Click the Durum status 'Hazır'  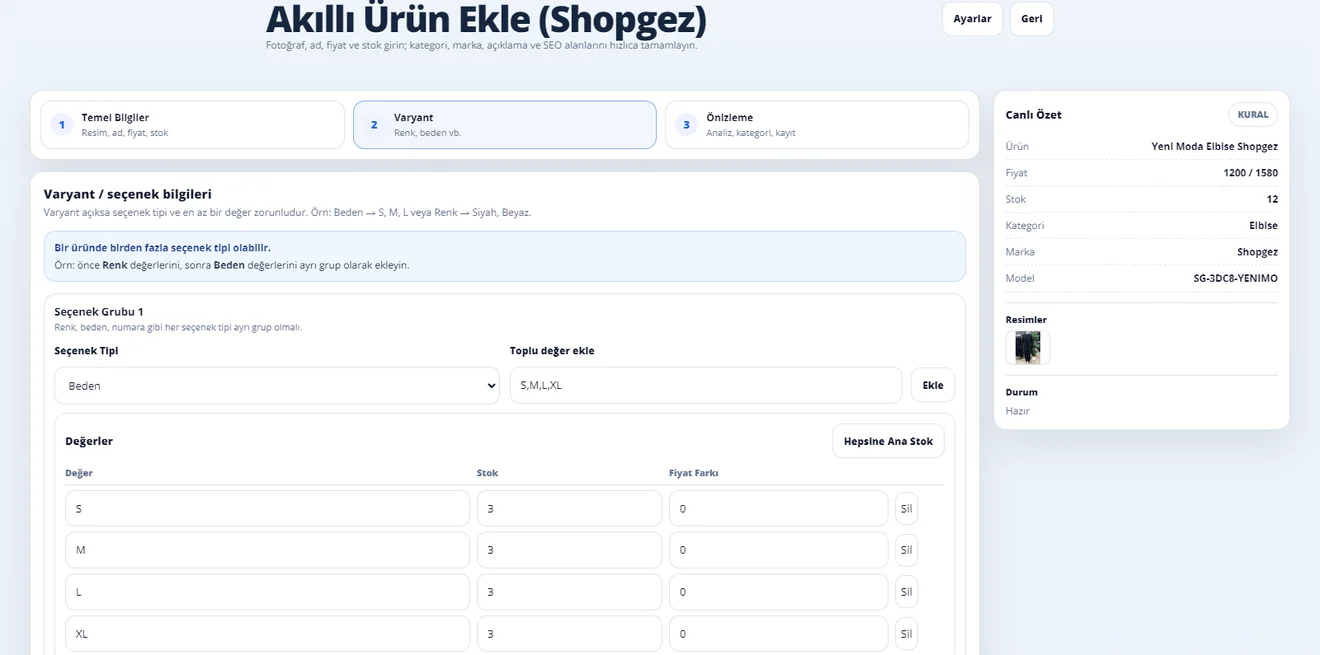click(x=1017, y=411)
